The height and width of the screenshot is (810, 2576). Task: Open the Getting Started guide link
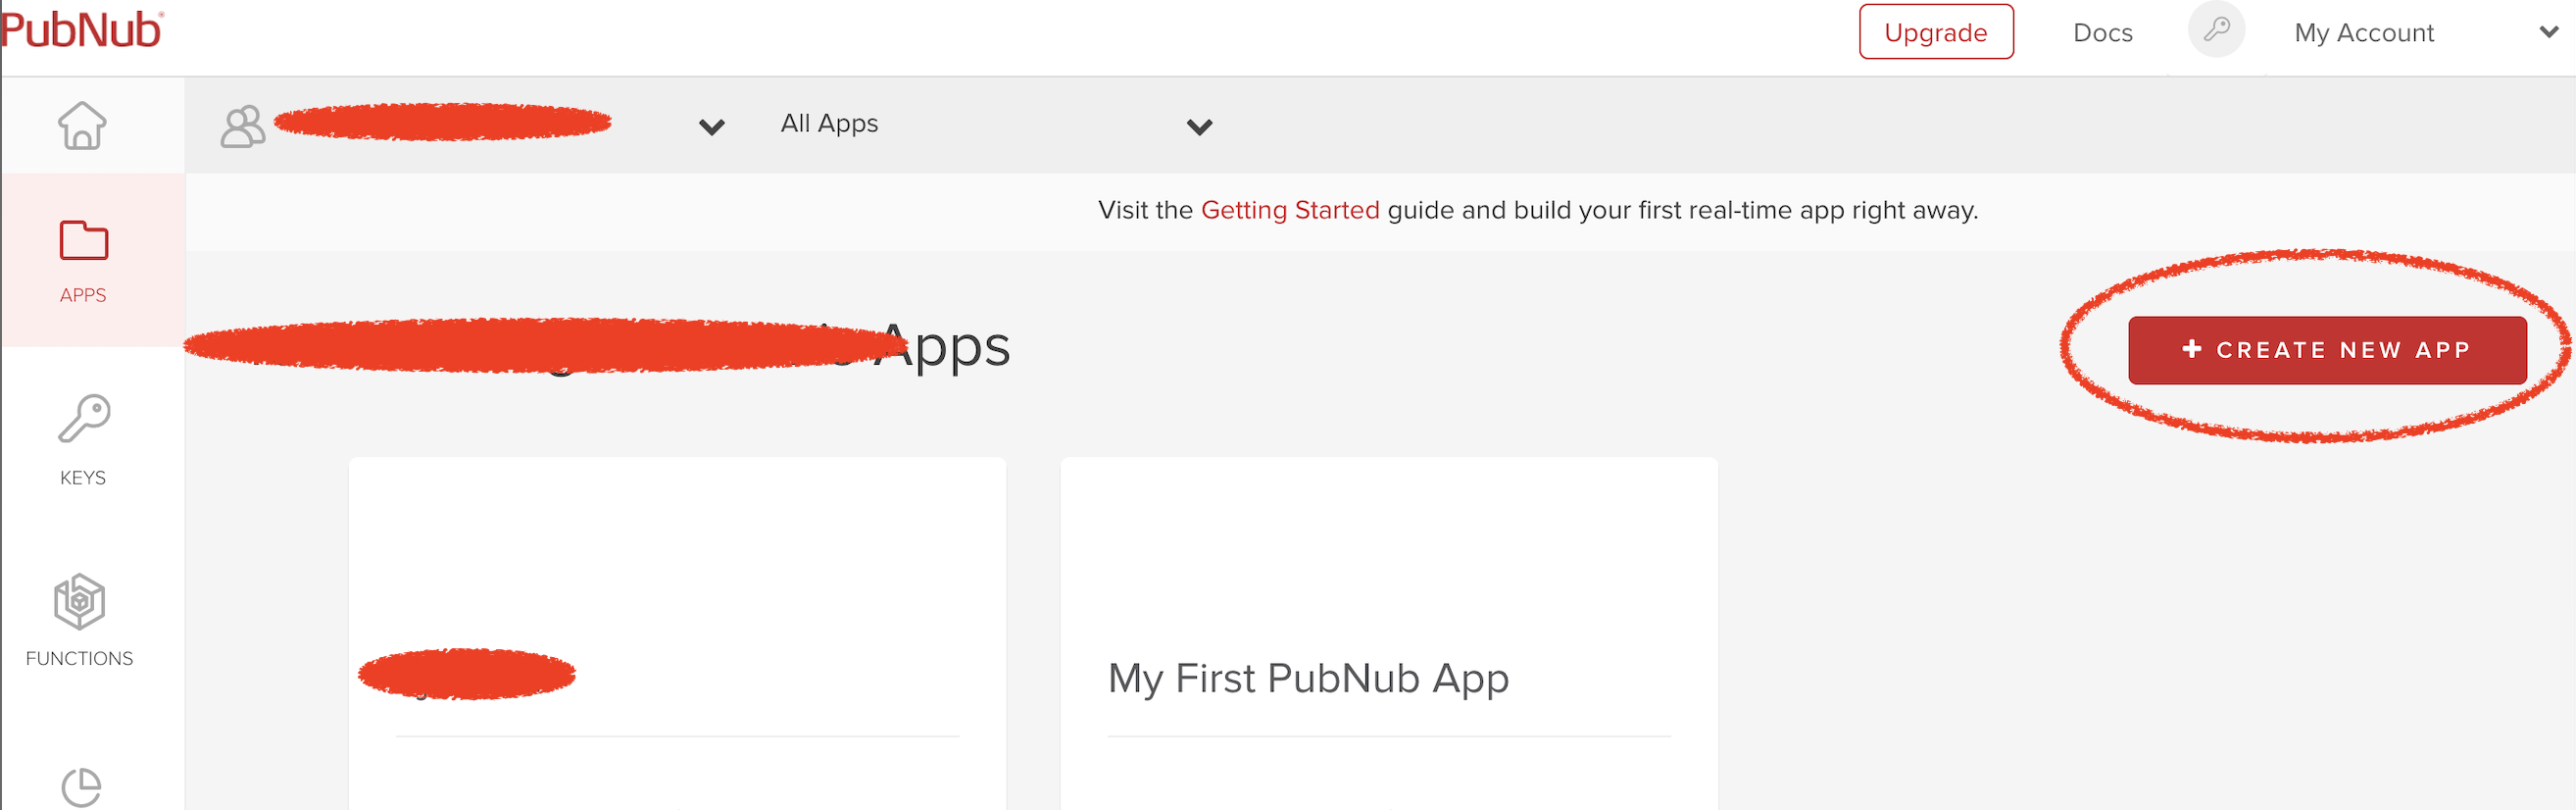pyautogui.click(x=1290, y=210)
